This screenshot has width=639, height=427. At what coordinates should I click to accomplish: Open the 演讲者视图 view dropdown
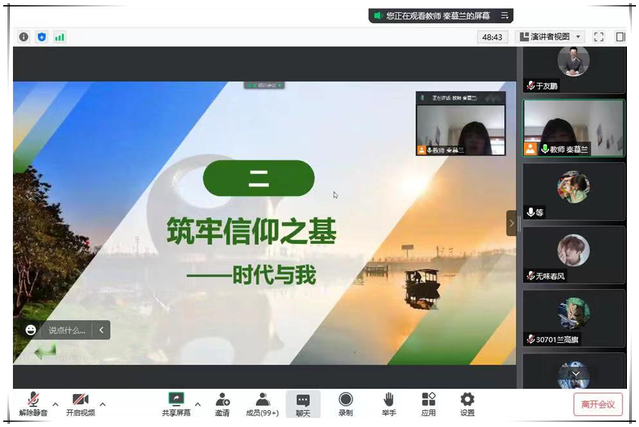click(550, 37)
